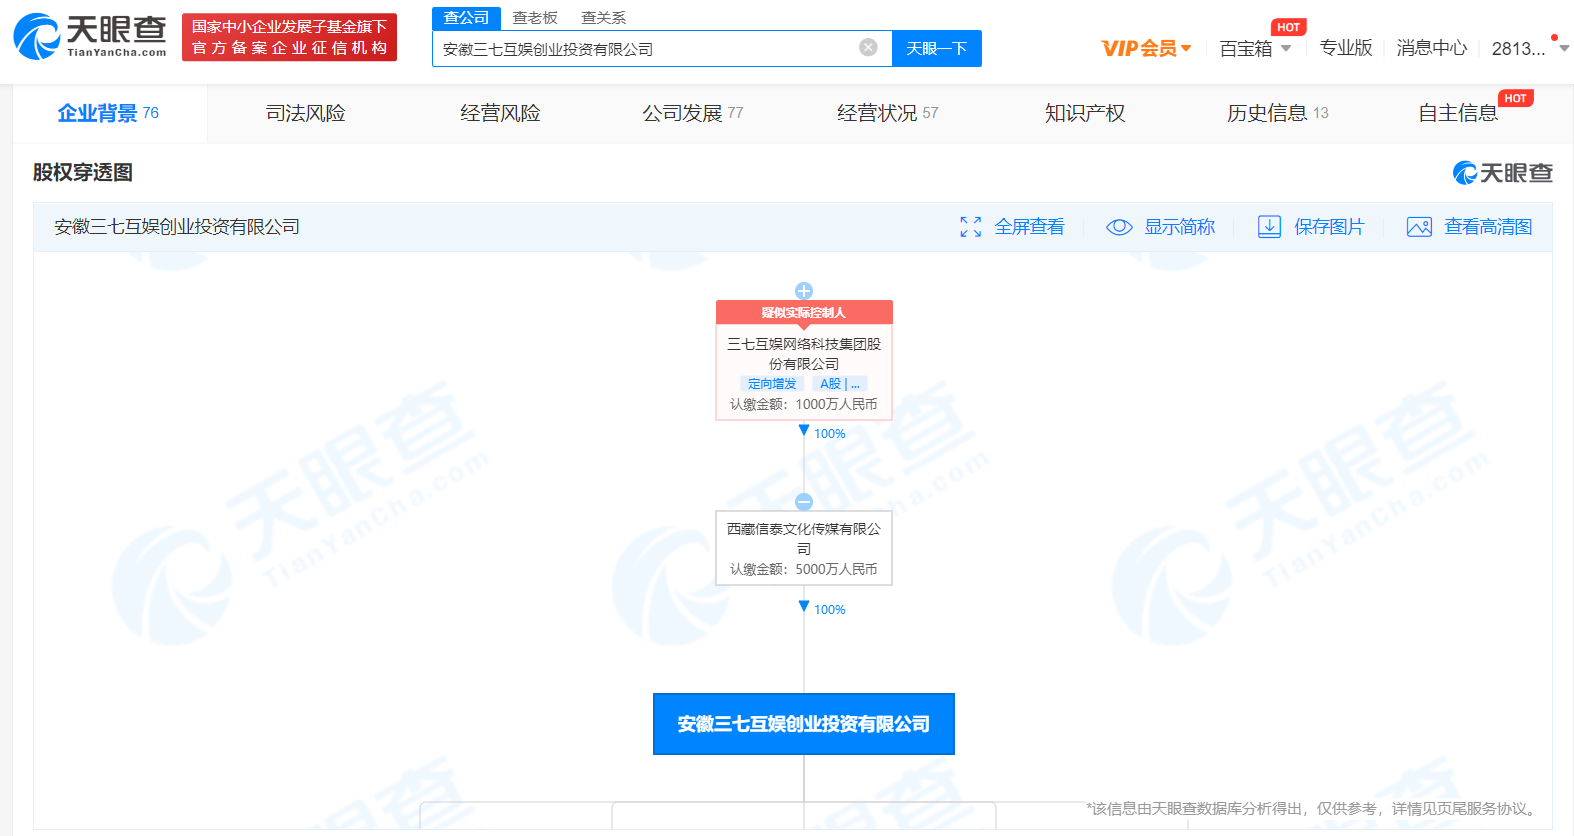
Task: Click the picture icon for 查看高清图
Action: pos(1419,227)
